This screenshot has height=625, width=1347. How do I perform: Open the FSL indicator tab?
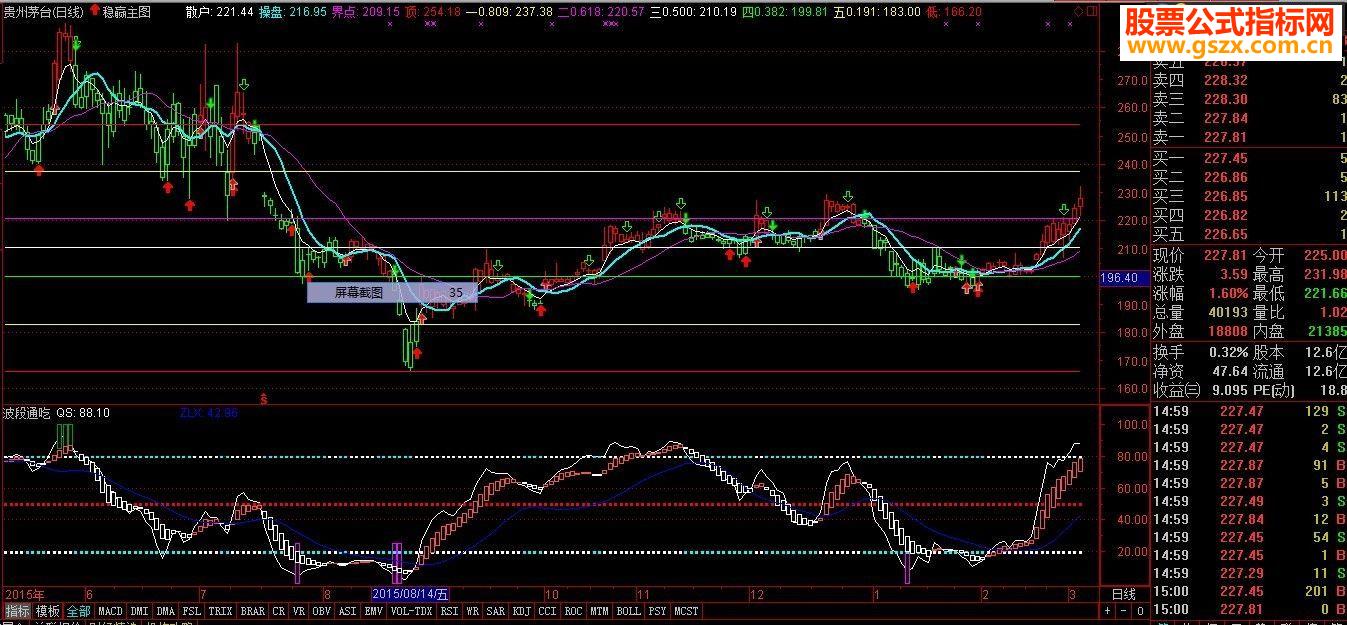click(192, 610)
